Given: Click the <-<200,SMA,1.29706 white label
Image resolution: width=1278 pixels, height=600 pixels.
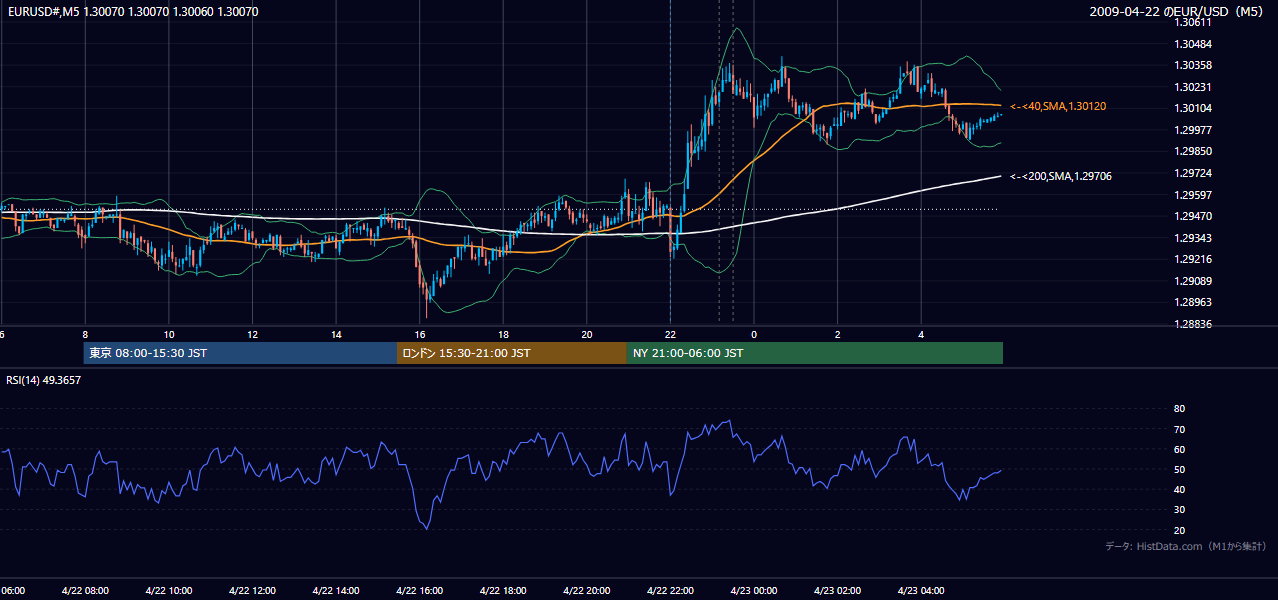Looking at the screenshot, I should click(x=1061, y=176).
